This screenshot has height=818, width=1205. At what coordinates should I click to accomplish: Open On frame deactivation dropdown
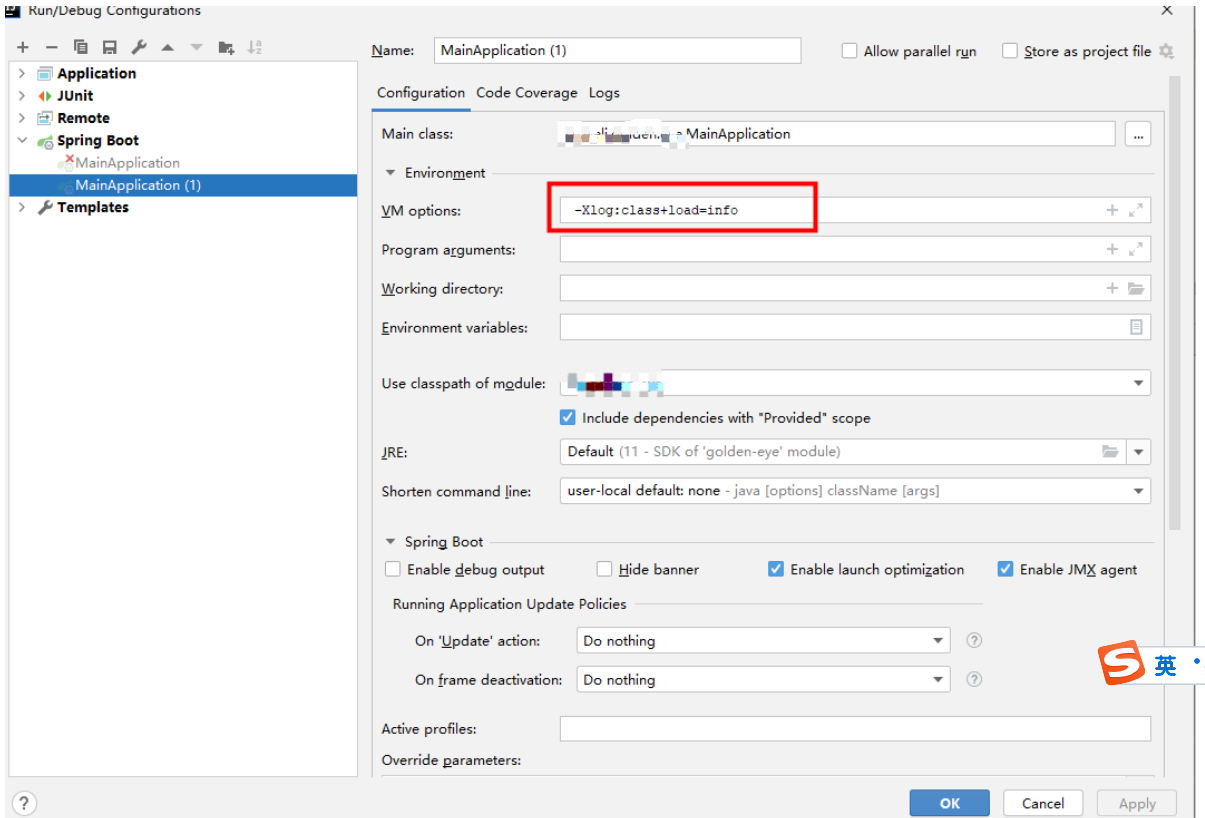(938, 679)
